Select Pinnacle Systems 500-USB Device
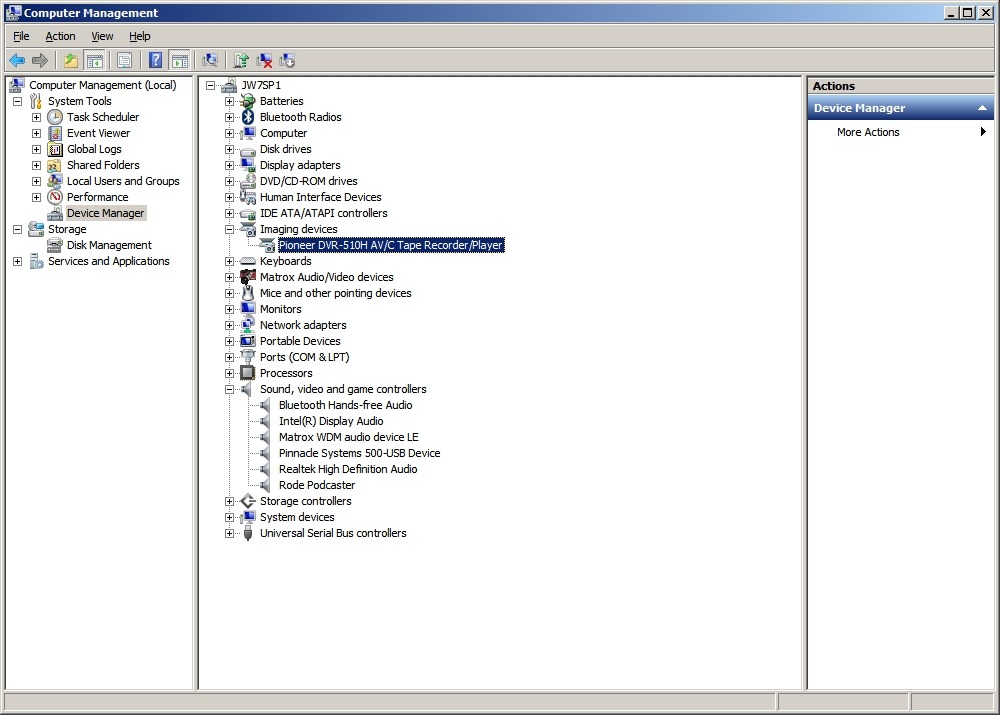 point(360,453)
